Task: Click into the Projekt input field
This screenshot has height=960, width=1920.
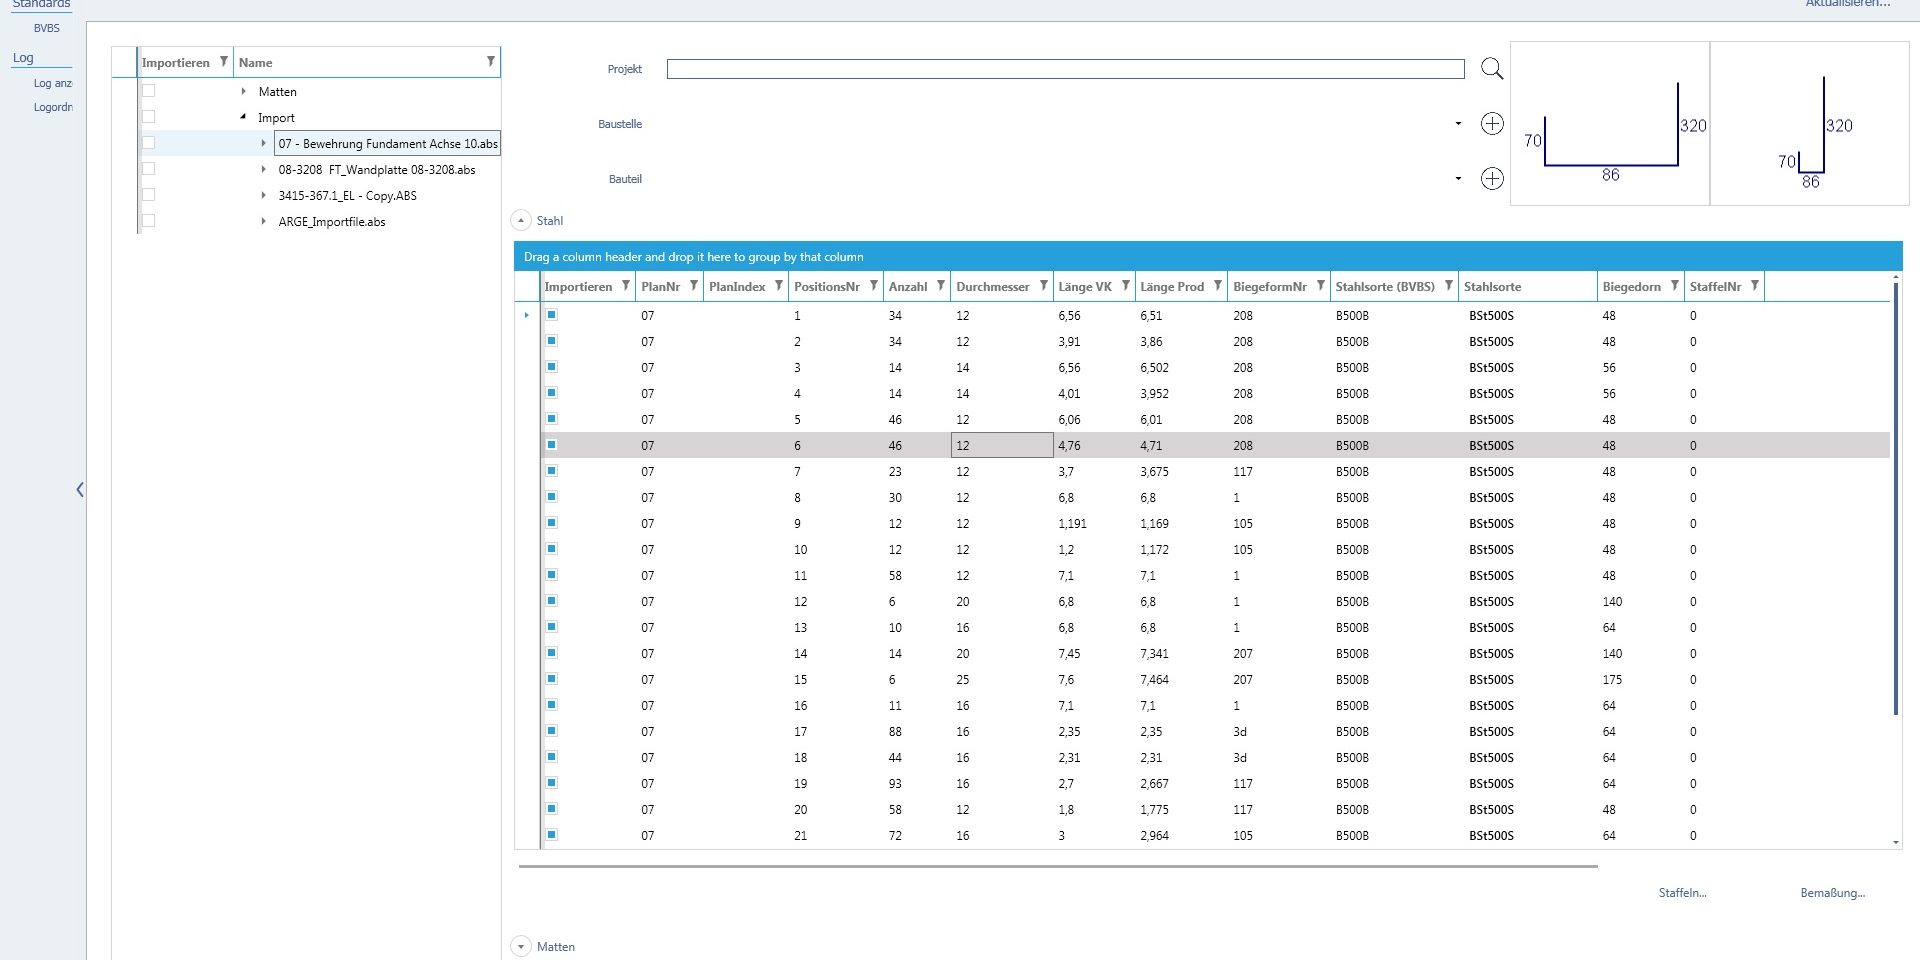Action: pyautogui.click(x=1065, y=69)
